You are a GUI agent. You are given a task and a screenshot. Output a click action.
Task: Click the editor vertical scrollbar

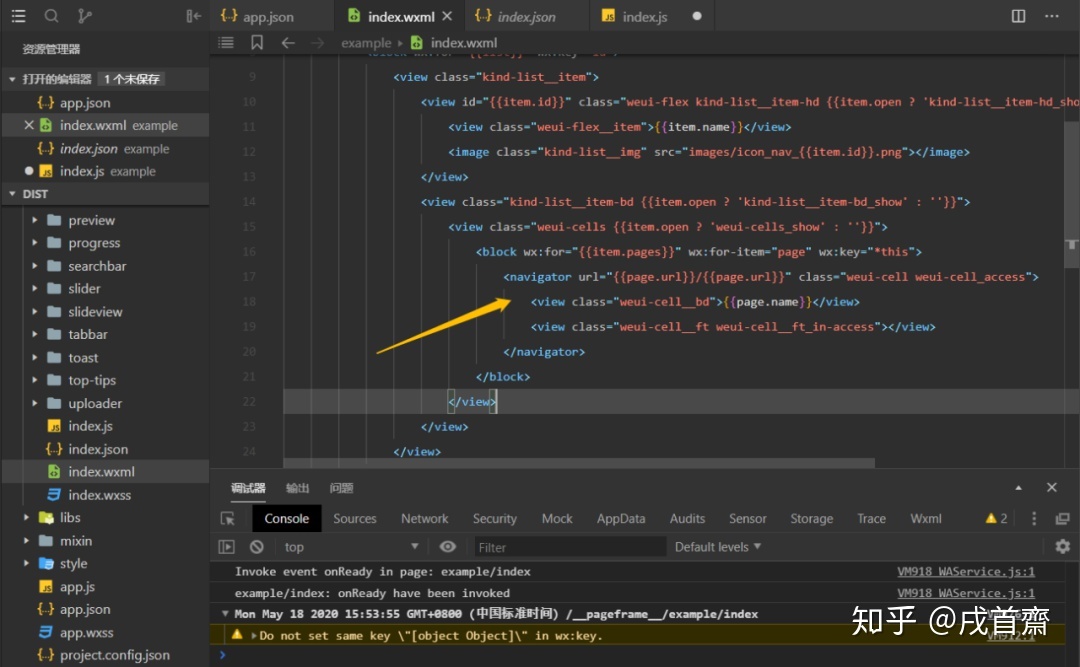click(x=1072, y=193)
